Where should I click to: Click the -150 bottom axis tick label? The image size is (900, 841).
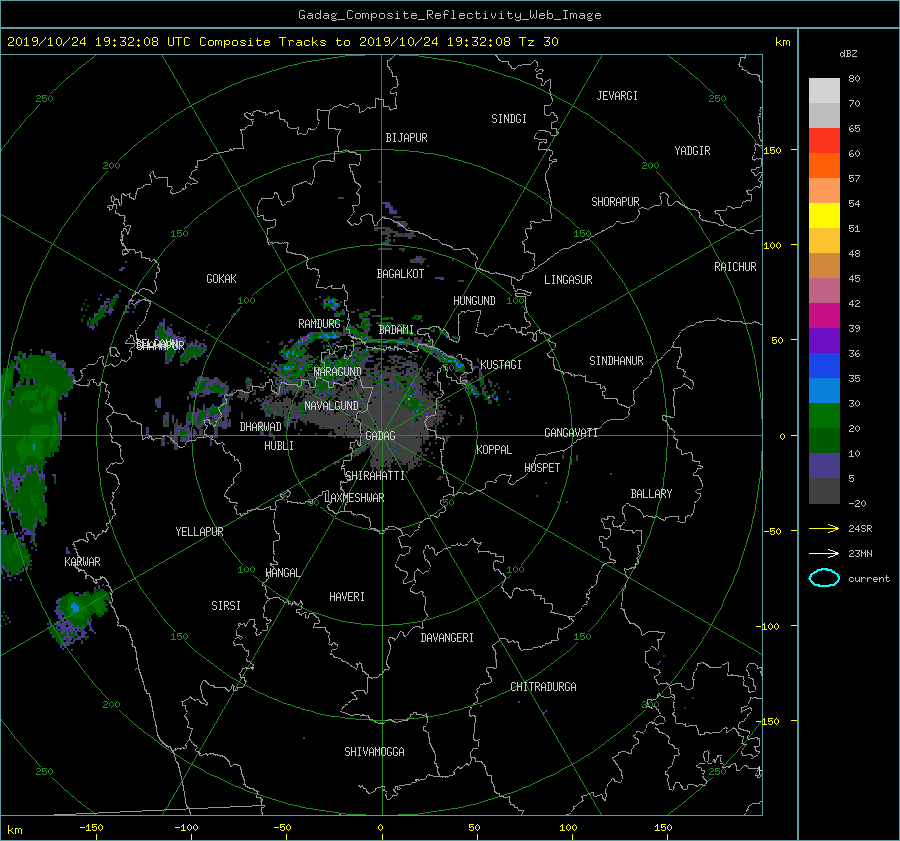point(91,827)
